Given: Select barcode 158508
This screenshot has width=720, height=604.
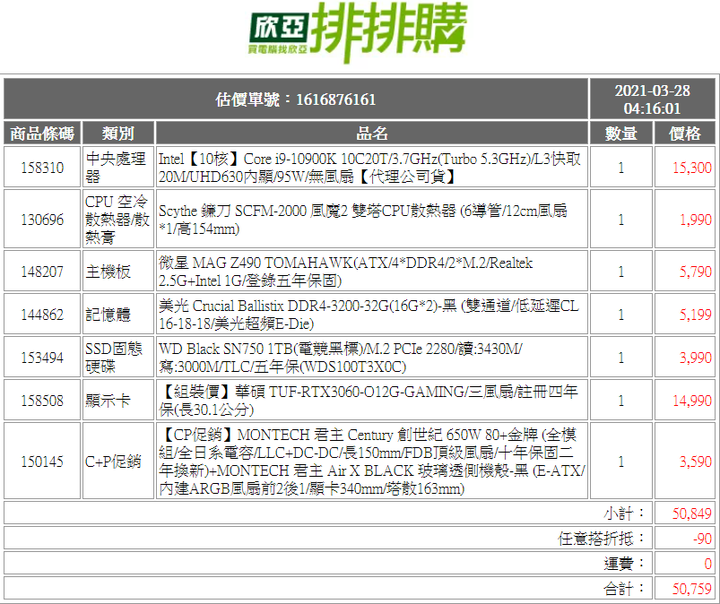Looking at the screenshot, I should tap(42, 401).
